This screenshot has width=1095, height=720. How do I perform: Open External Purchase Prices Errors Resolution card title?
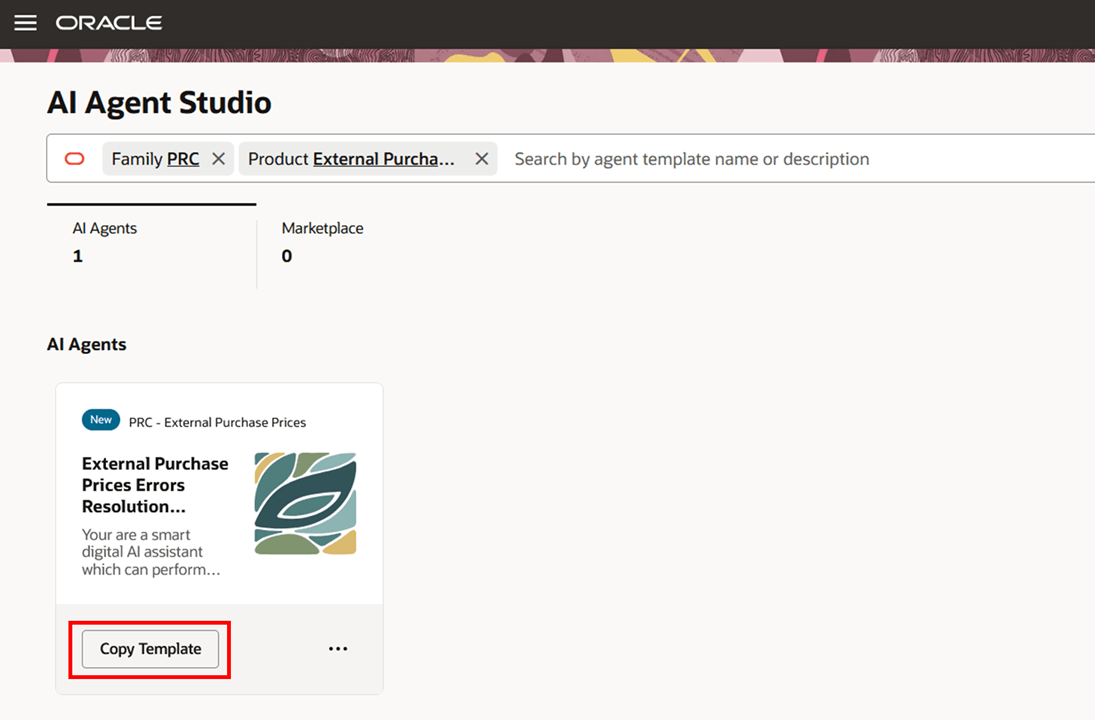point(155,485)
